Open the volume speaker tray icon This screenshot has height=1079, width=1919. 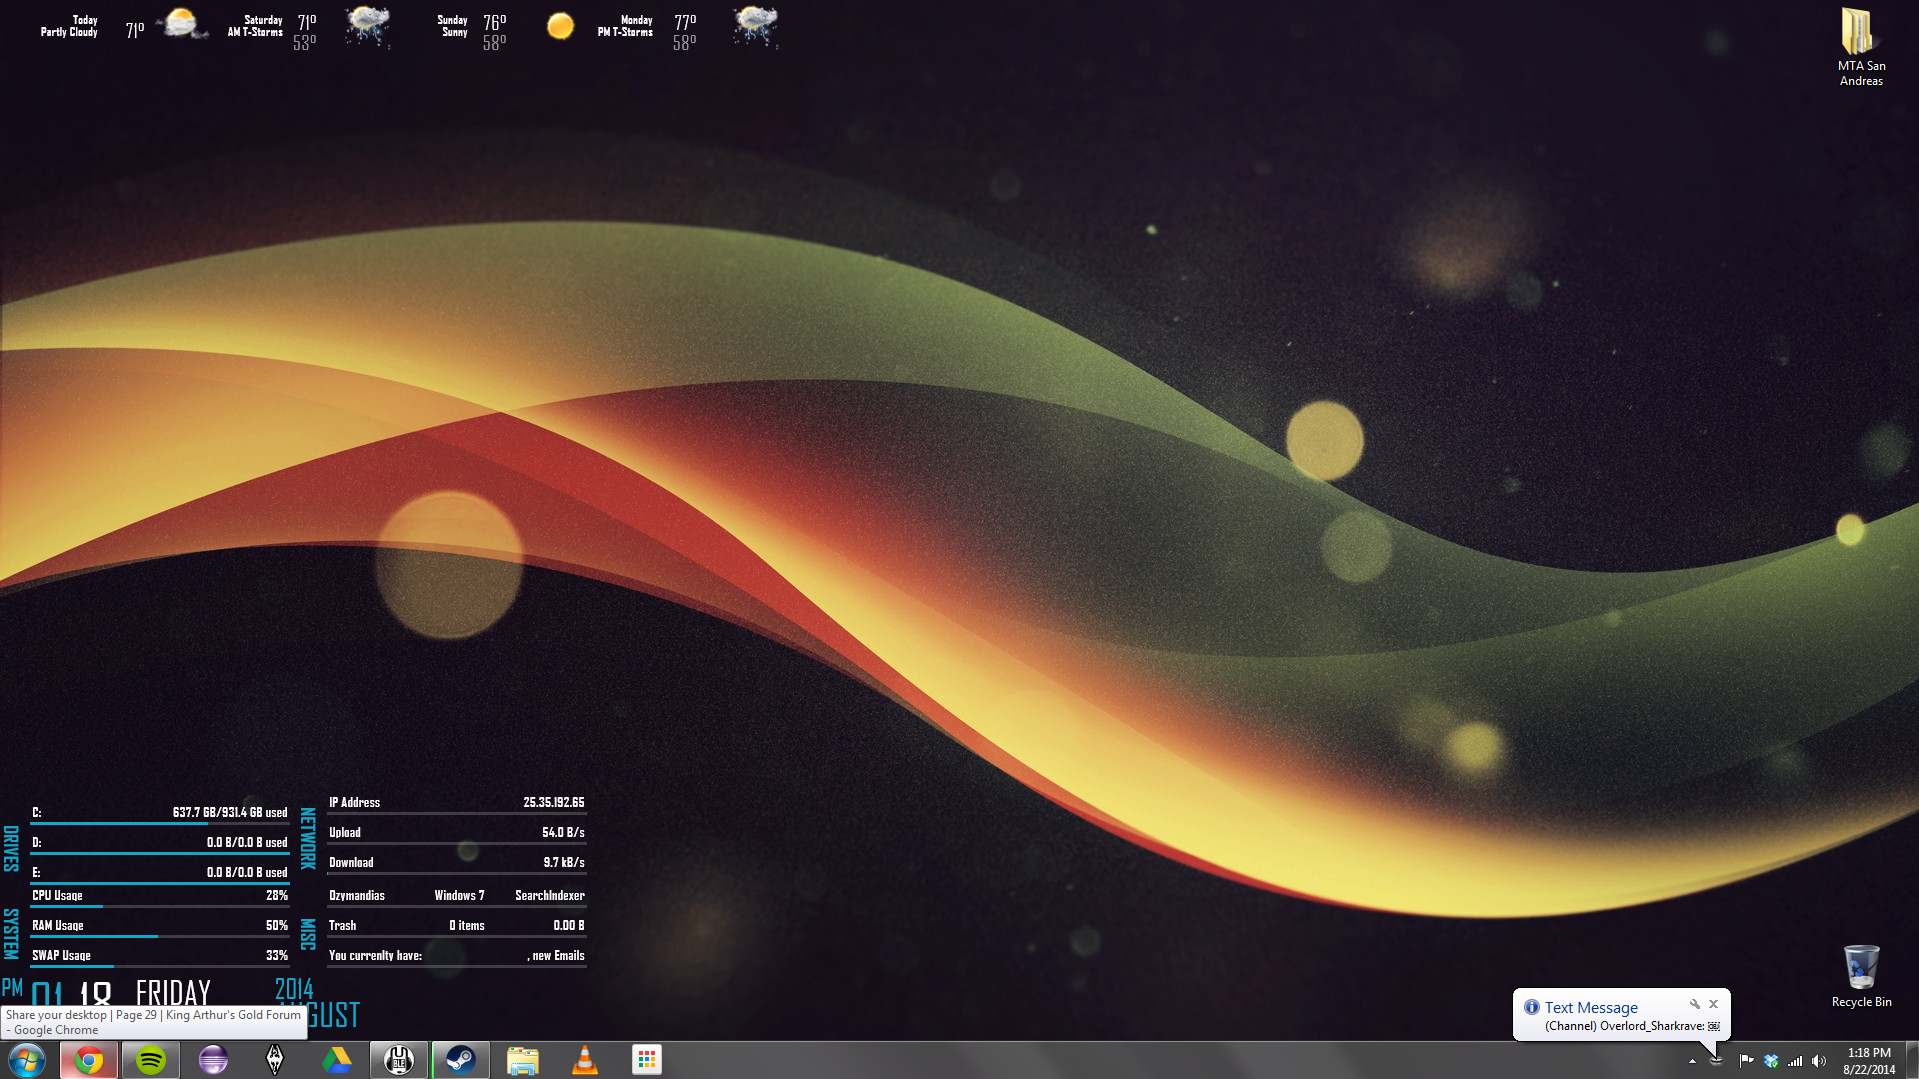pyautogui.click(x=1819, y=1061)
